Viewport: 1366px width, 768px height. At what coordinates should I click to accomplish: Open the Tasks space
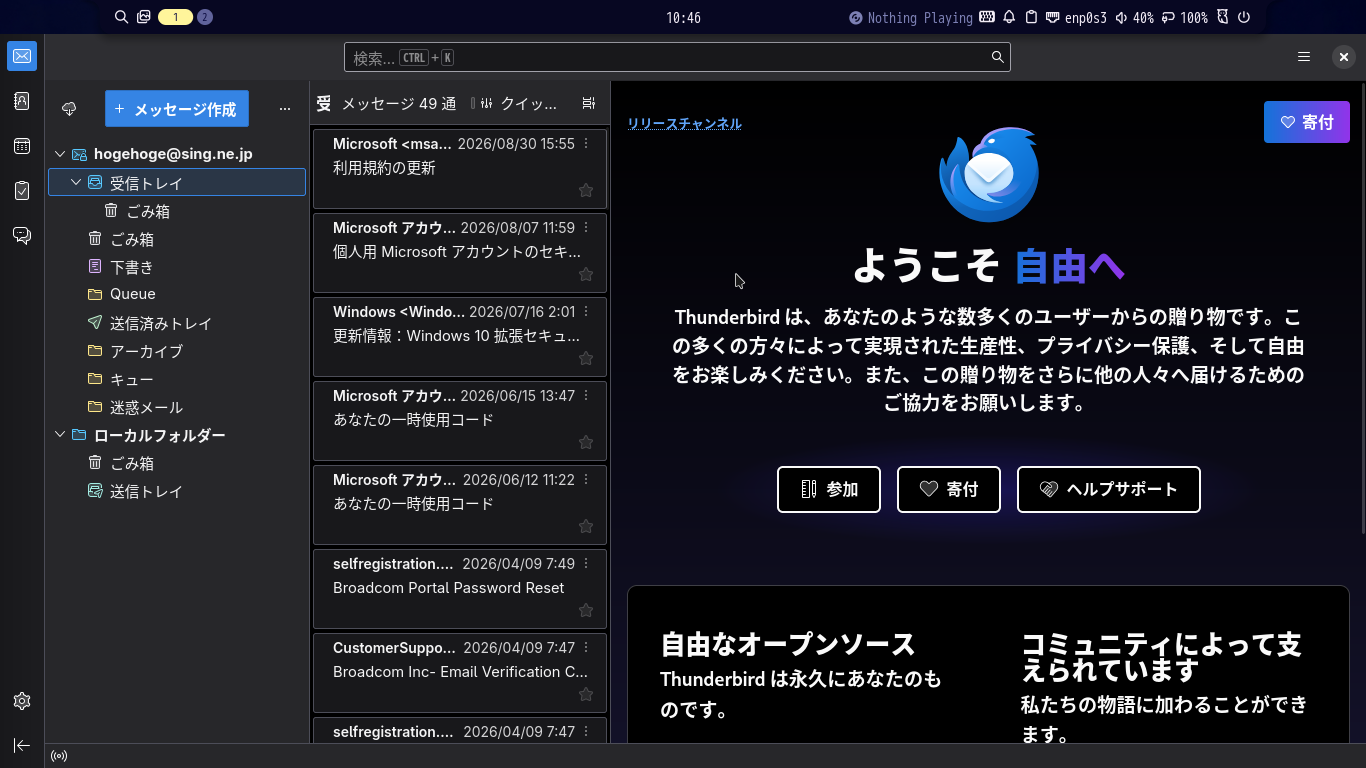pyautogui.click(x=22, y=190)
